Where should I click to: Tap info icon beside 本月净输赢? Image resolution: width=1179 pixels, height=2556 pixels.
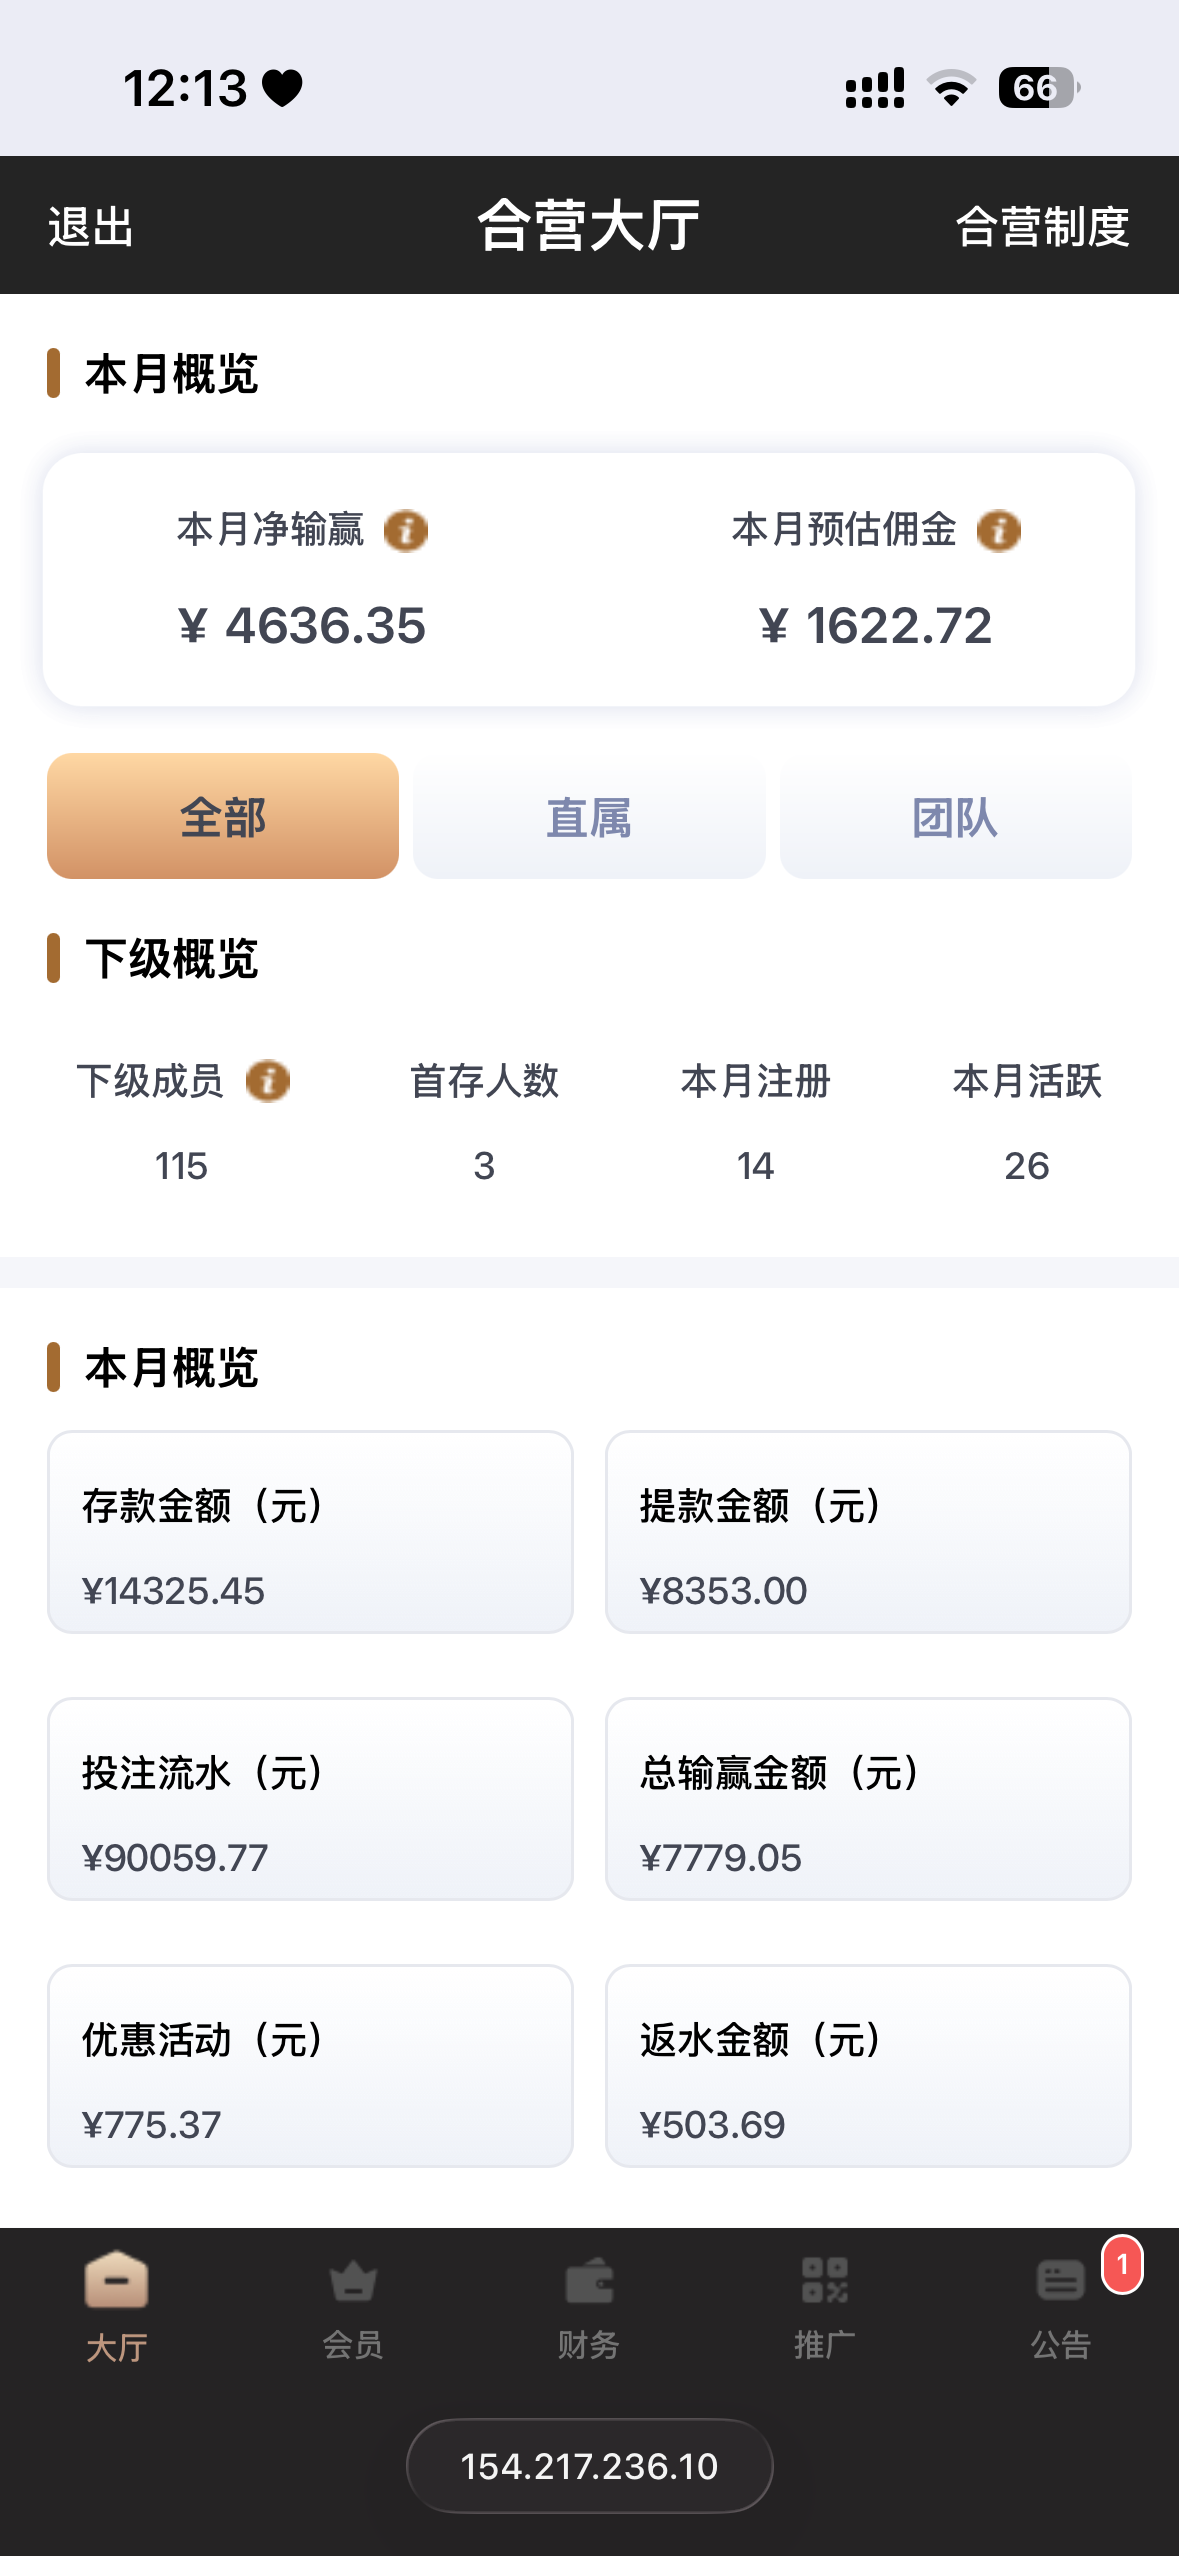(406, 531)
